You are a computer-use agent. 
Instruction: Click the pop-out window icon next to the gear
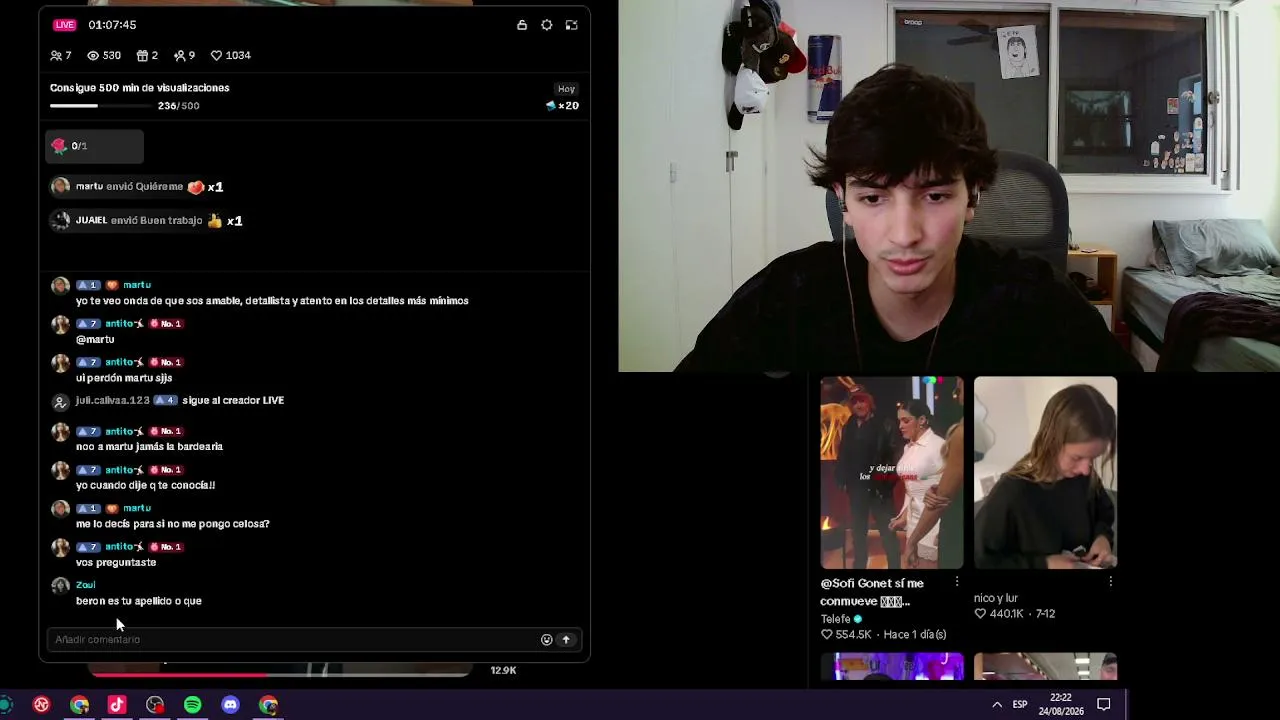(x=572, y=25)
